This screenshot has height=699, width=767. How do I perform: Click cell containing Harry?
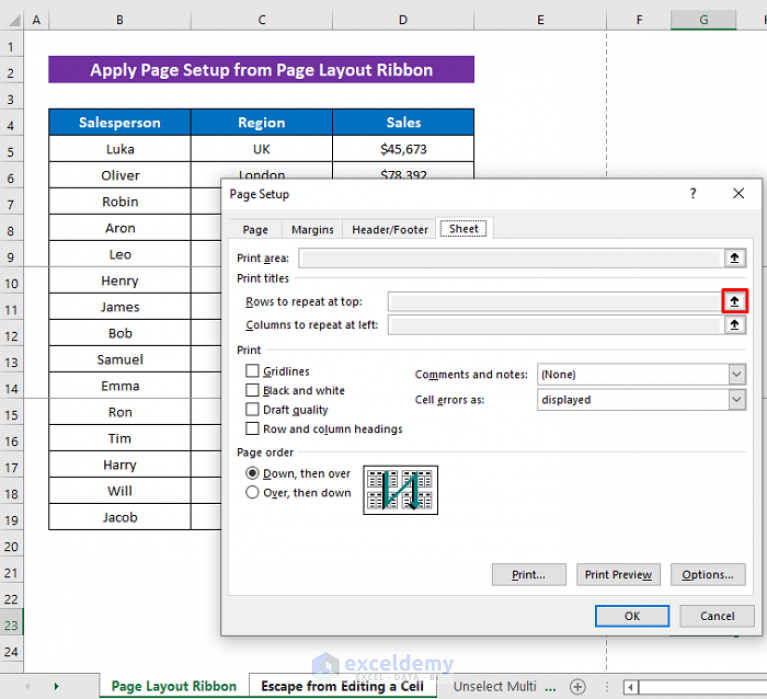(x=119, y=464)
